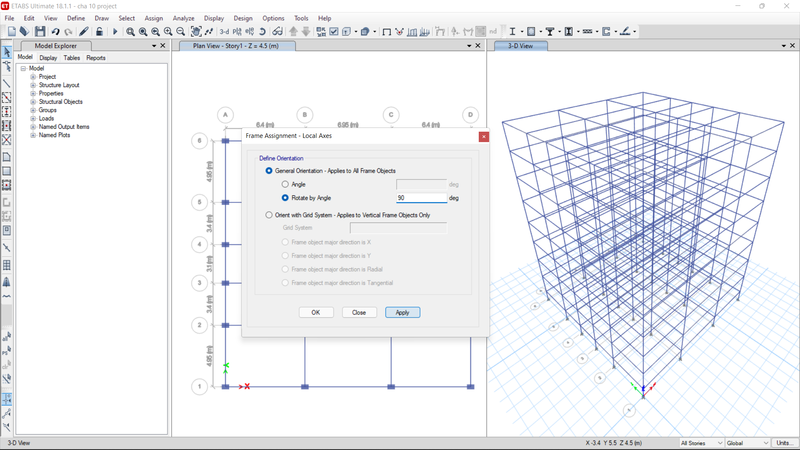The width and height of the screenshot is (800, 450).
Task: Select the Reshape Object tool in left toolbar
Action: point(7,66)
